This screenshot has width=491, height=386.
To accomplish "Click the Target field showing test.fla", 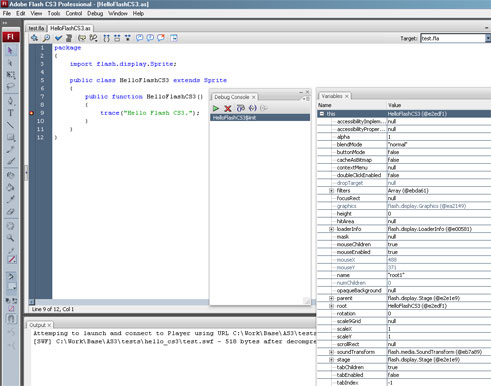I will click(x=453, y=38).
